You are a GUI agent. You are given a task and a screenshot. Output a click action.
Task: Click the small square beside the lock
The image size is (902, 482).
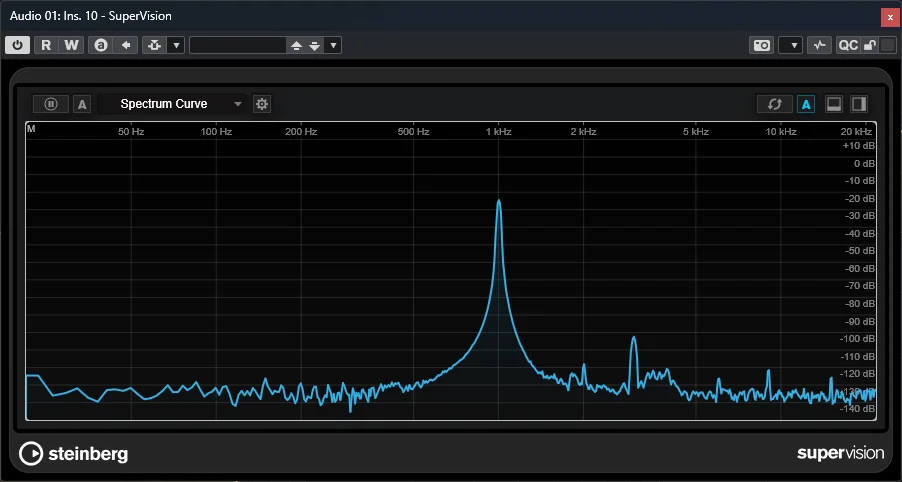888,45
